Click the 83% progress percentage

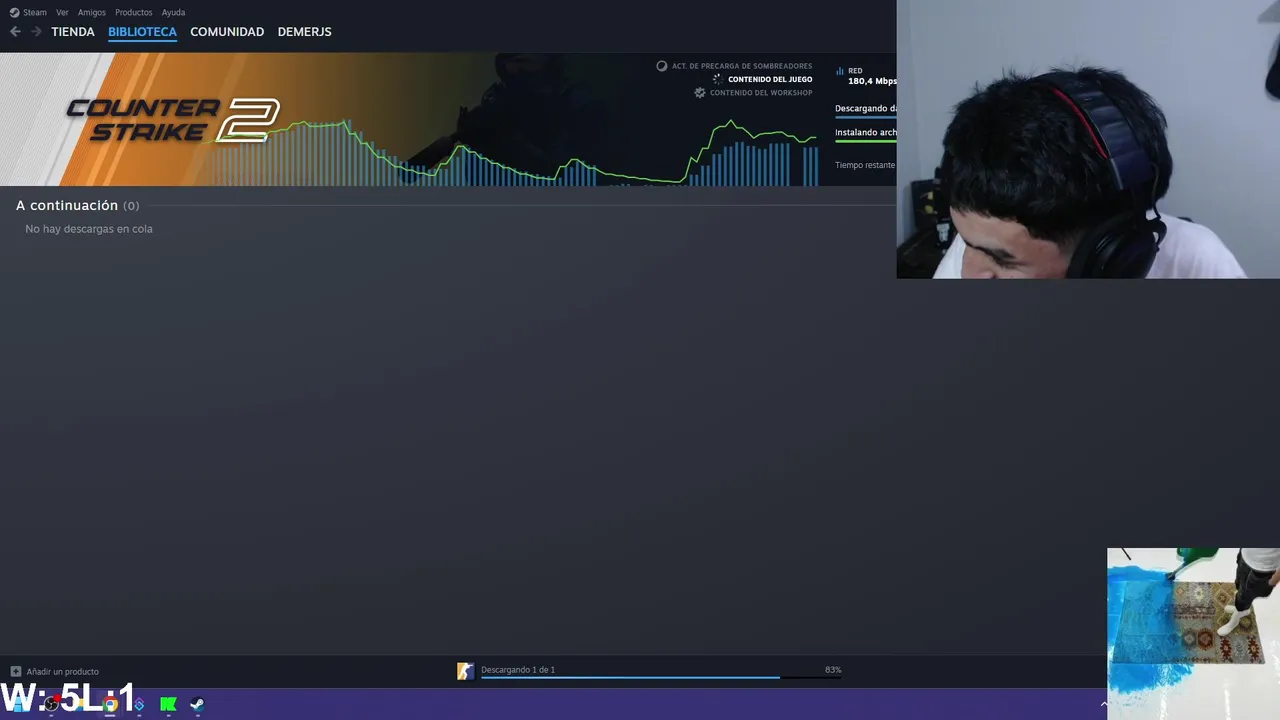pyautogui.click(x=833, y=670)
